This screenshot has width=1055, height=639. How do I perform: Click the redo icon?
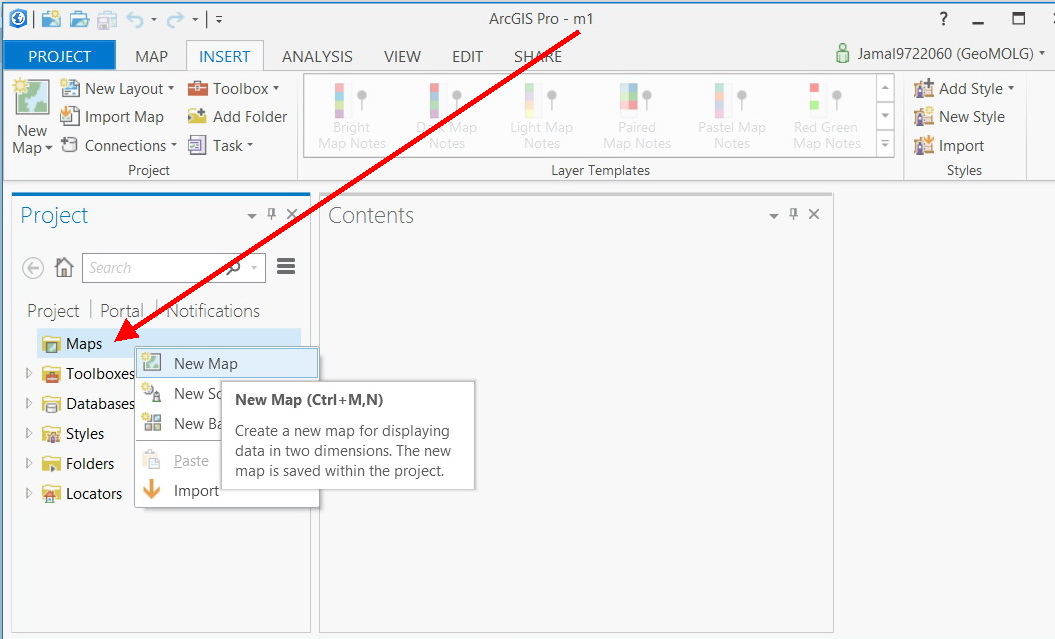(x=175, y=20)
